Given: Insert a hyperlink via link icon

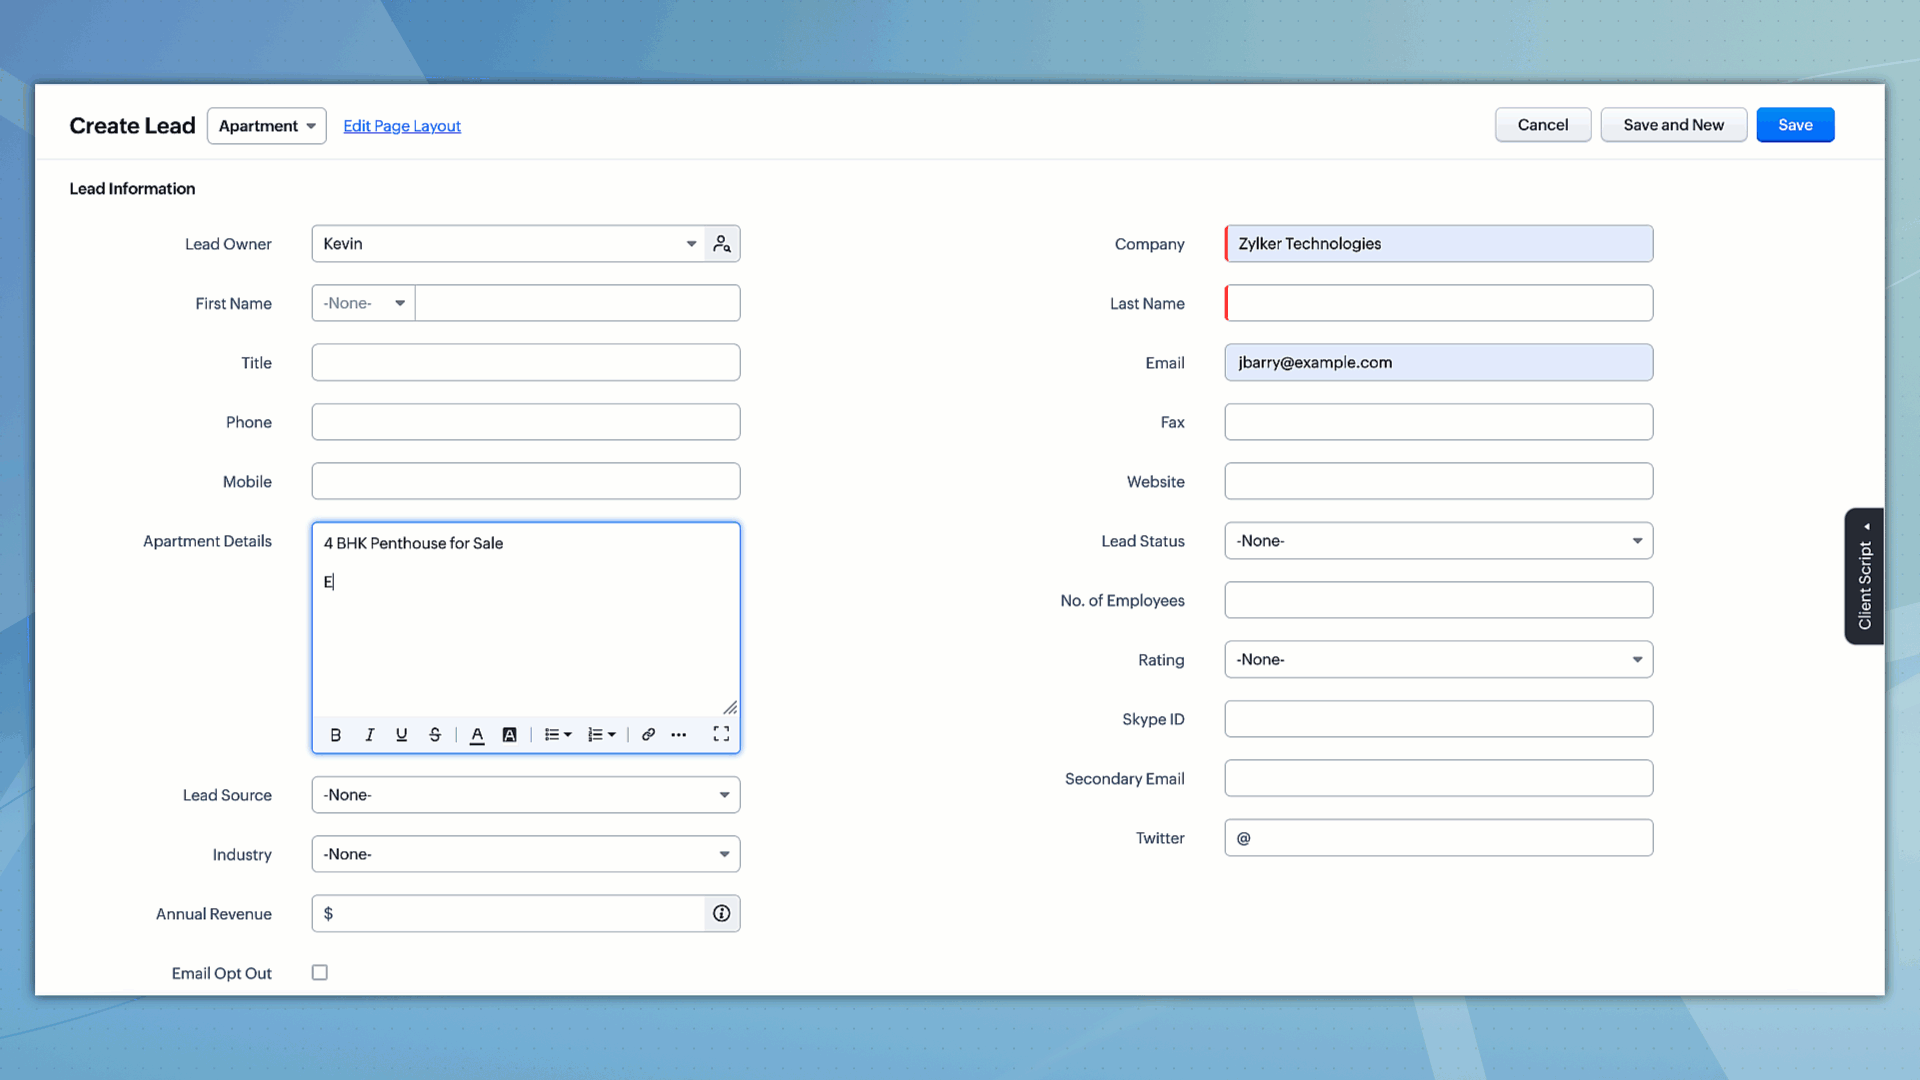Looking at the screenshot, I should coord(648,735).
